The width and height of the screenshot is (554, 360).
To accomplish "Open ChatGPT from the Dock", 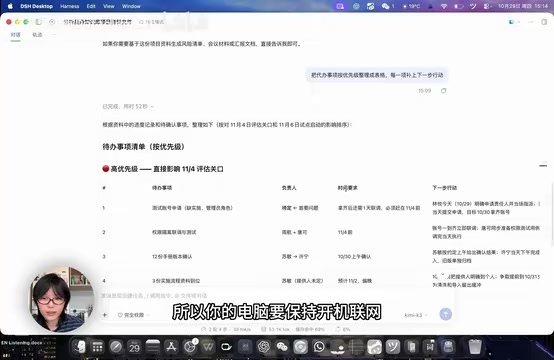I will [x=263, y=347].
